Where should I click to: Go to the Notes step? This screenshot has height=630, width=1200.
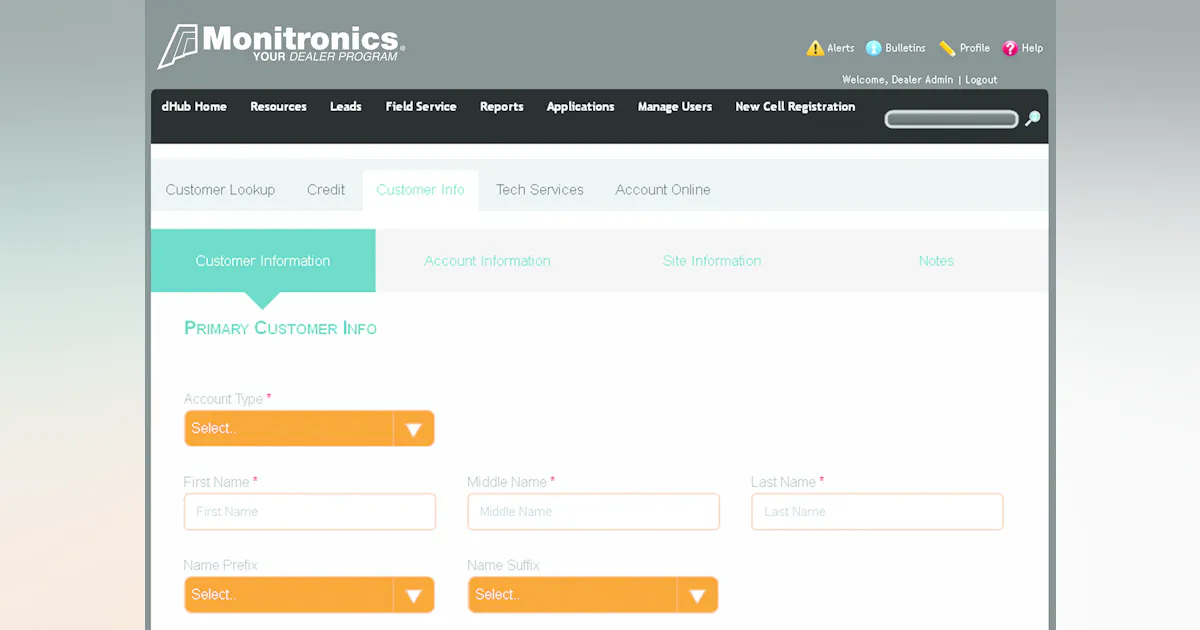[x=936, y=261]
